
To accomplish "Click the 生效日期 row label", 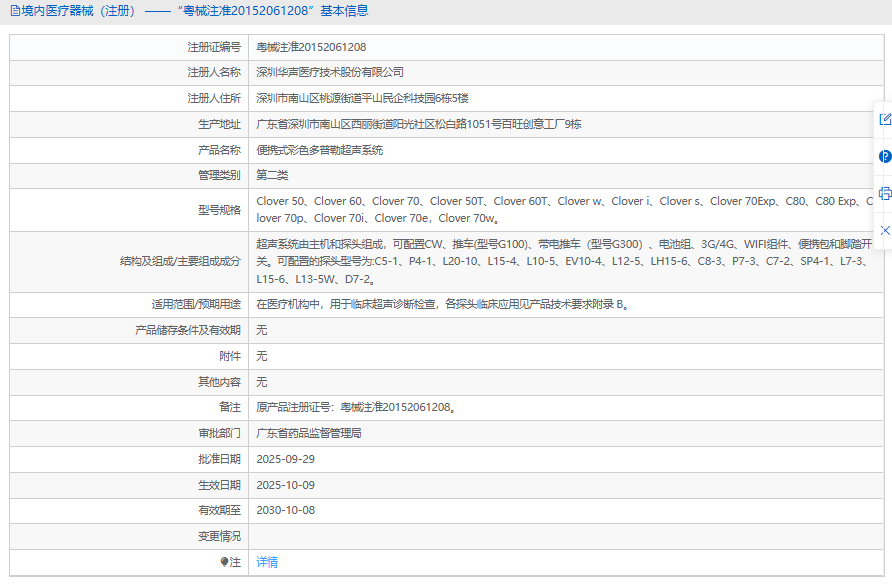I will tap(220, 485).
